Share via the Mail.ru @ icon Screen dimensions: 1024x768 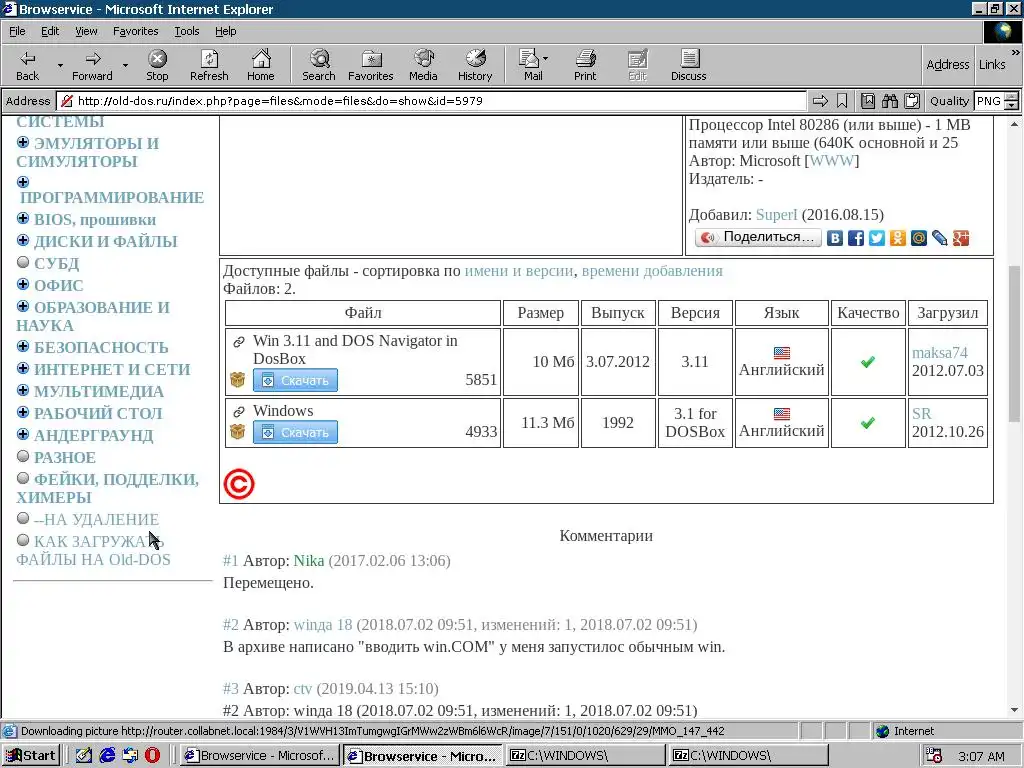click(x=918, y=238)
